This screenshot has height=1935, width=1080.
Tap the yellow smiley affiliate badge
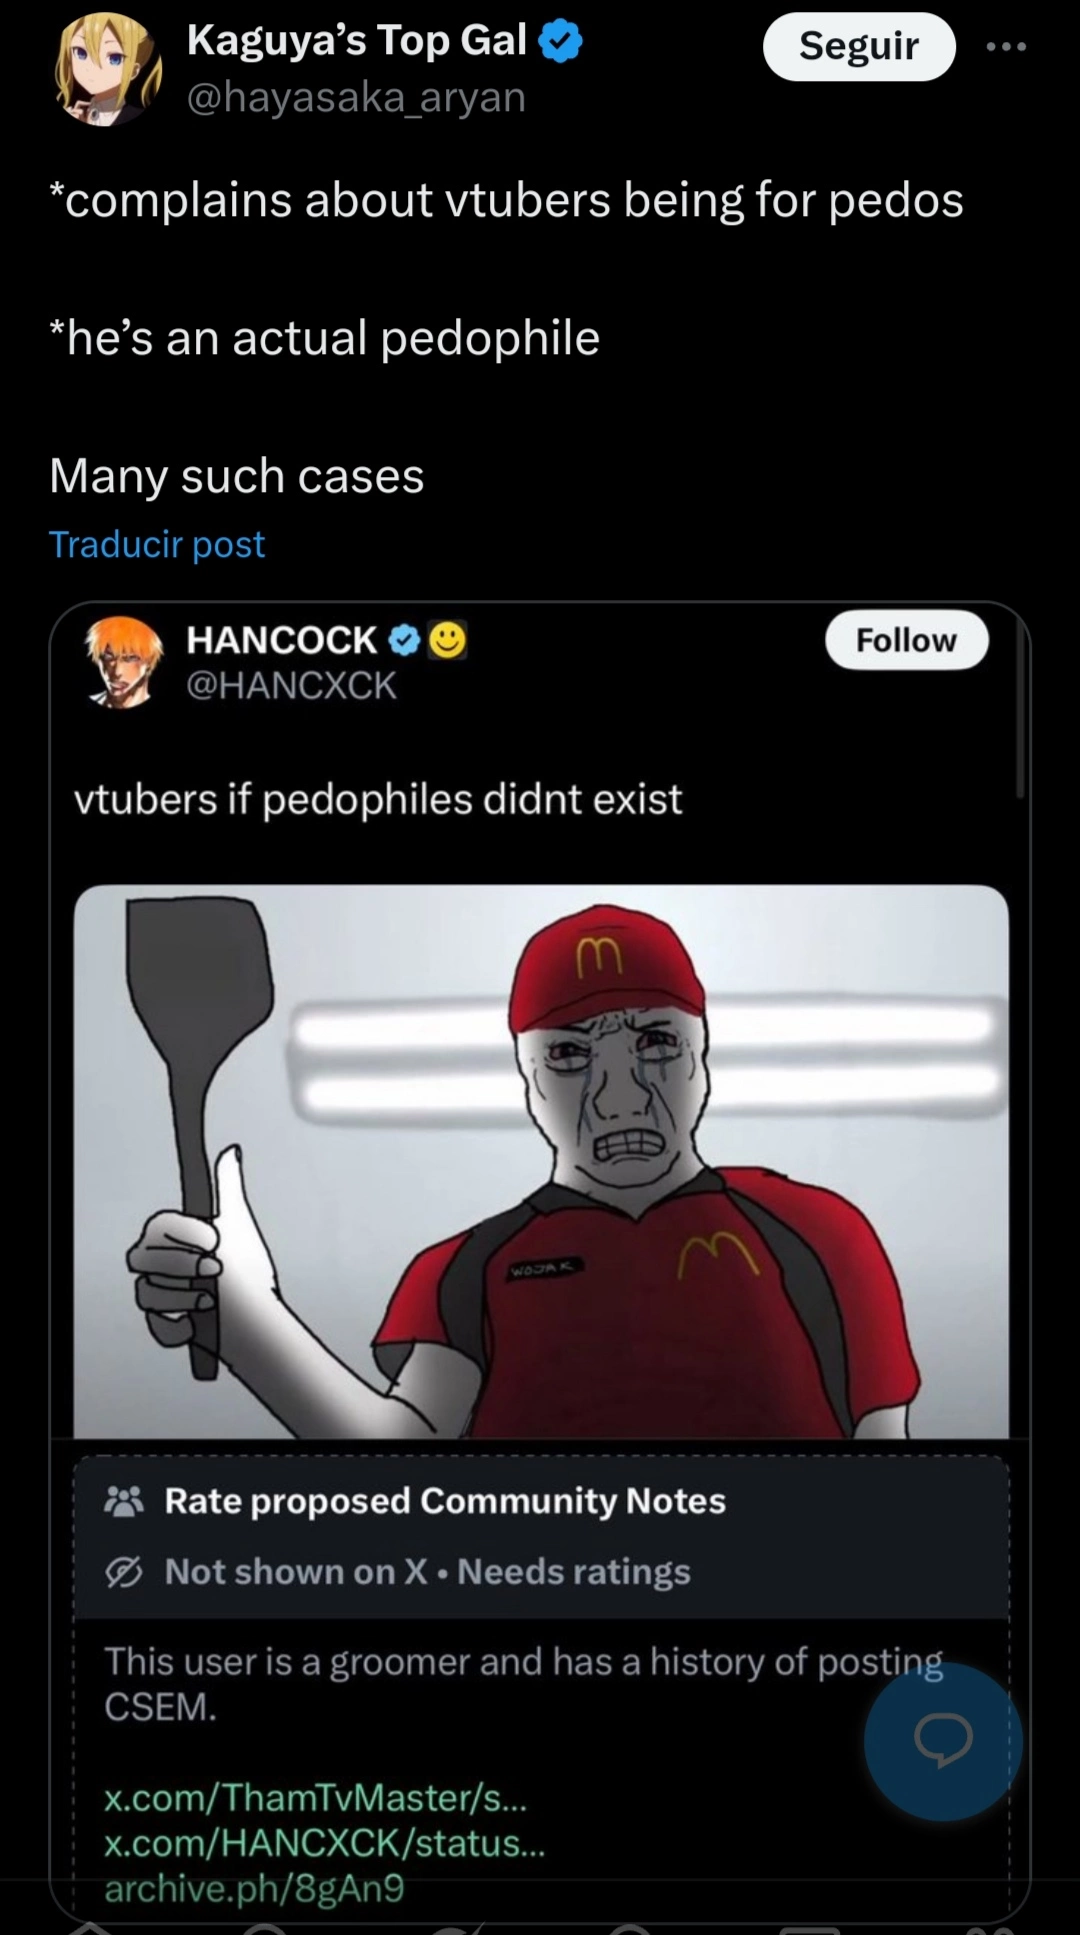[x=448, y=640]
